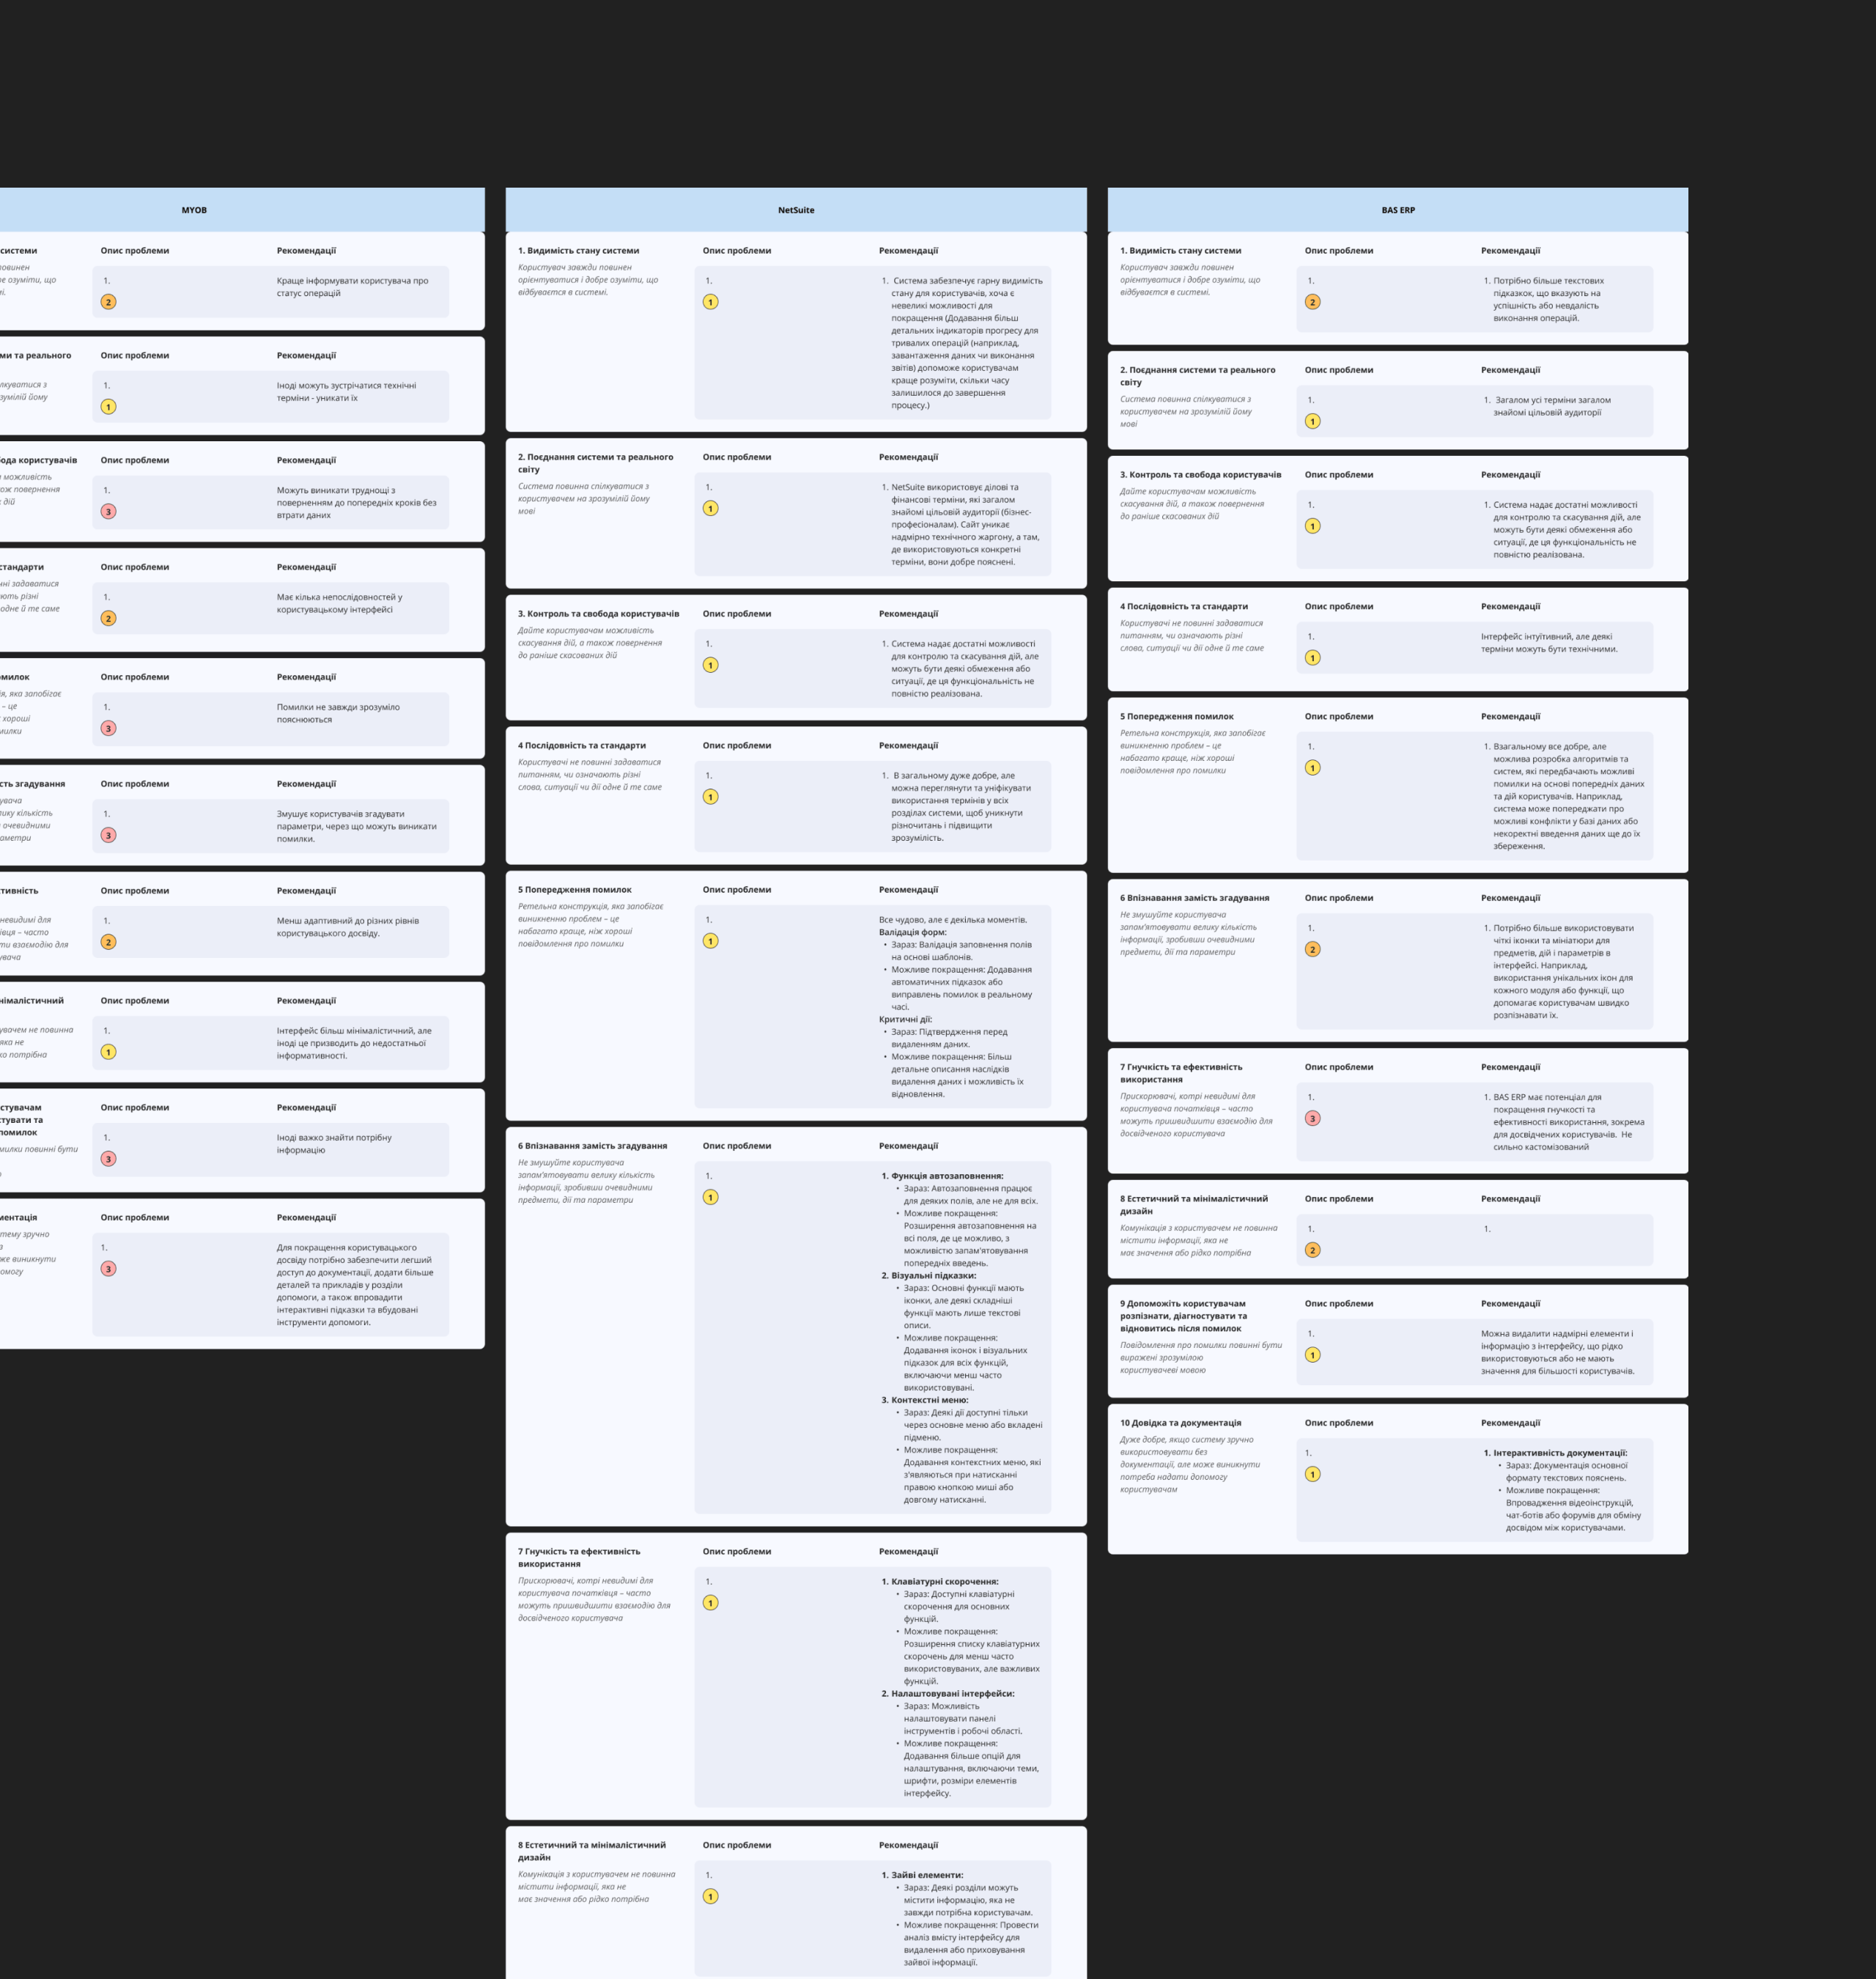Image resolution: width=1876 pixels, height=1979 pixels.
Task: Click BAS ERP red badge 3 in 'Гнучкість та ефективність'
Action: pyautogui.click(x=1312, y=1119)
